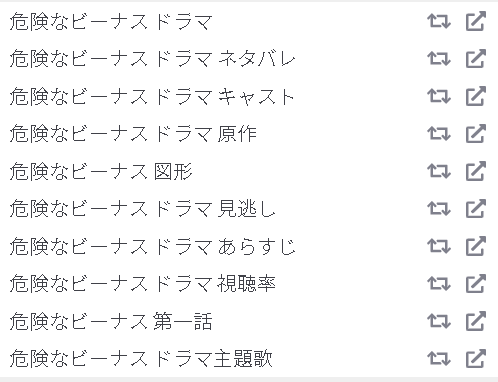
Task: Click re-search arrows icon beside 主題歌 row
Action: pos(439,359)
